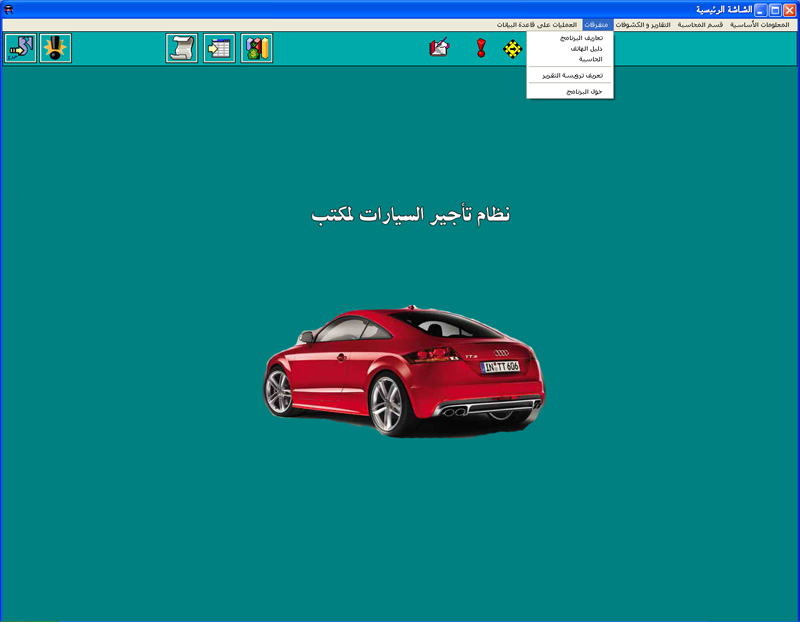Select تعريف ترويسة التقرير menu entry
The height and width of the screenshot is (622, 800).
[x=572, y=75]
